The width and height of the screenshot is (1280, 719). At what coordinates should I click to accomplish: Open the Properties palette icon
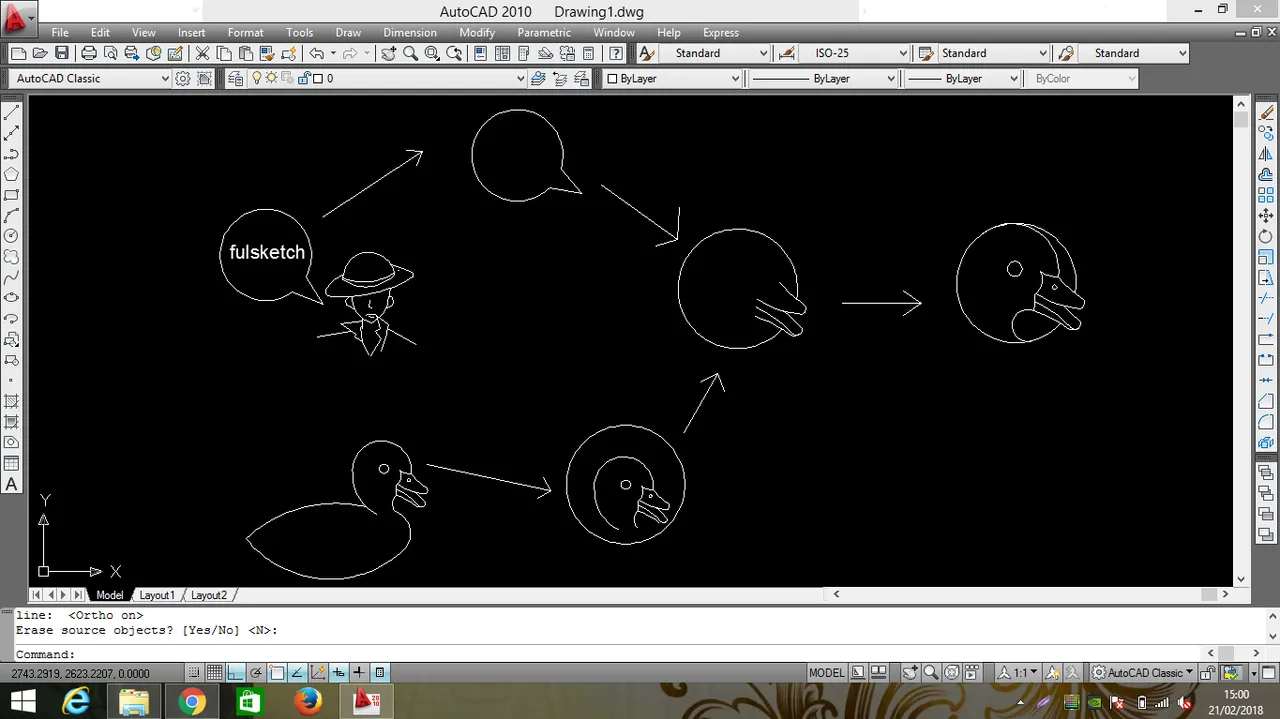pos(481,53)
